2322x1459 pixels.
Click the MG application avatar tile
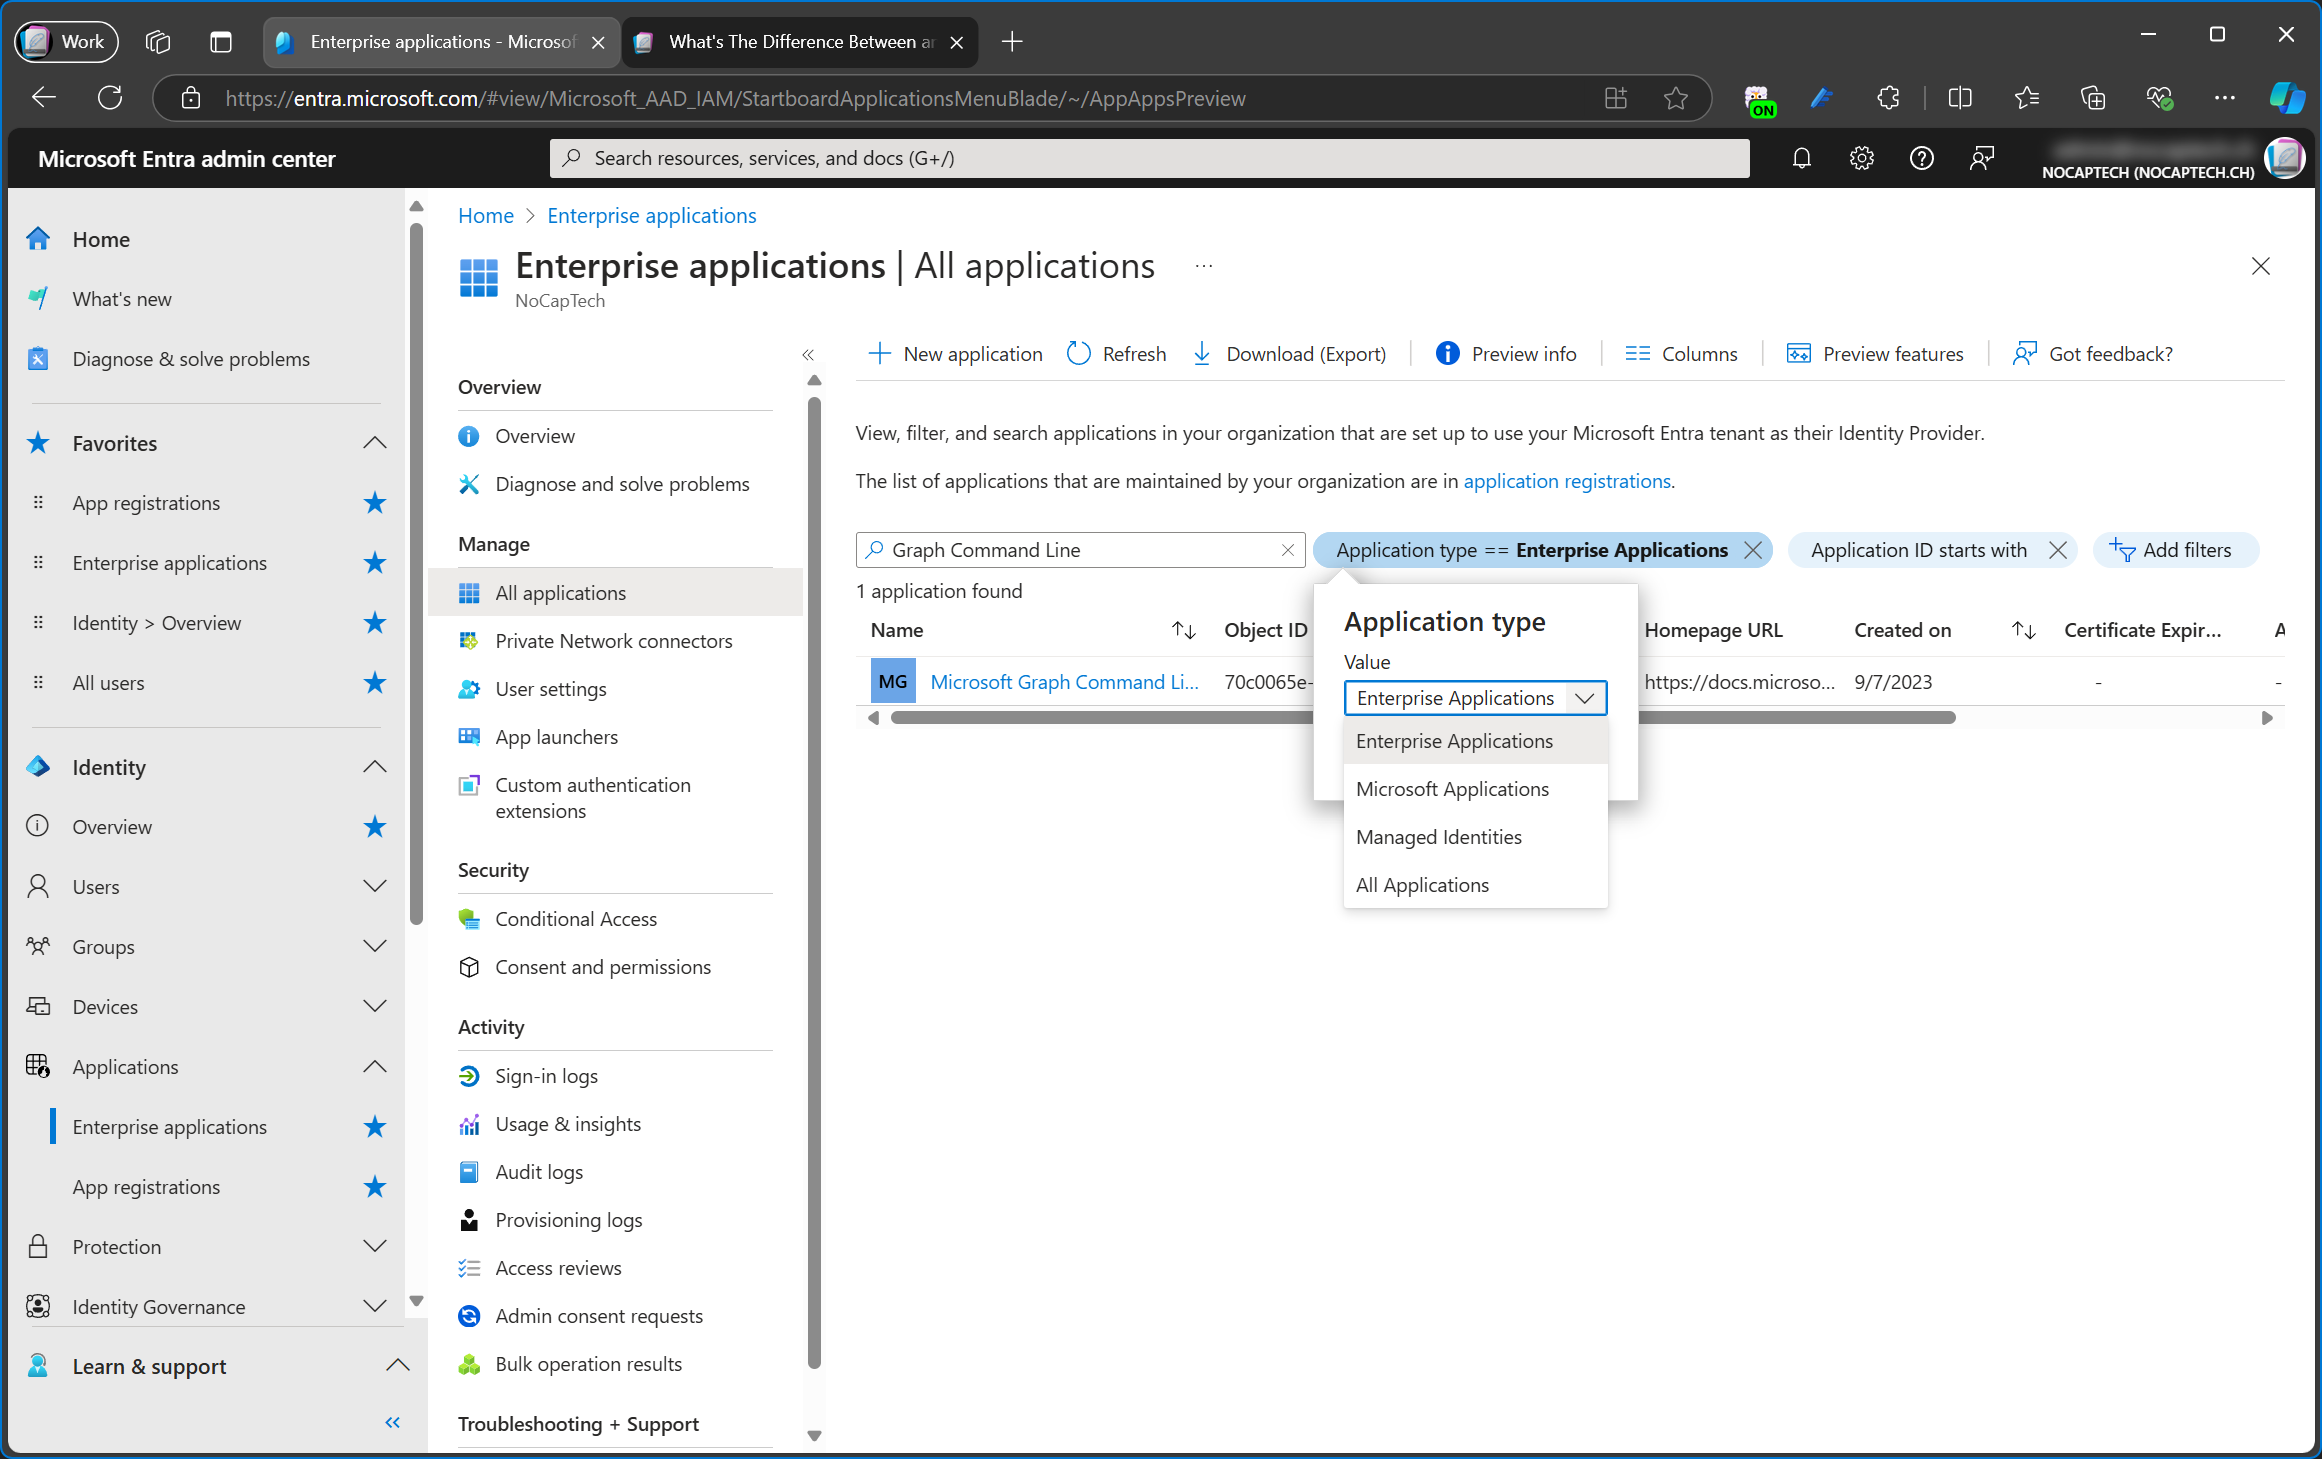click(x=893, y=682)
